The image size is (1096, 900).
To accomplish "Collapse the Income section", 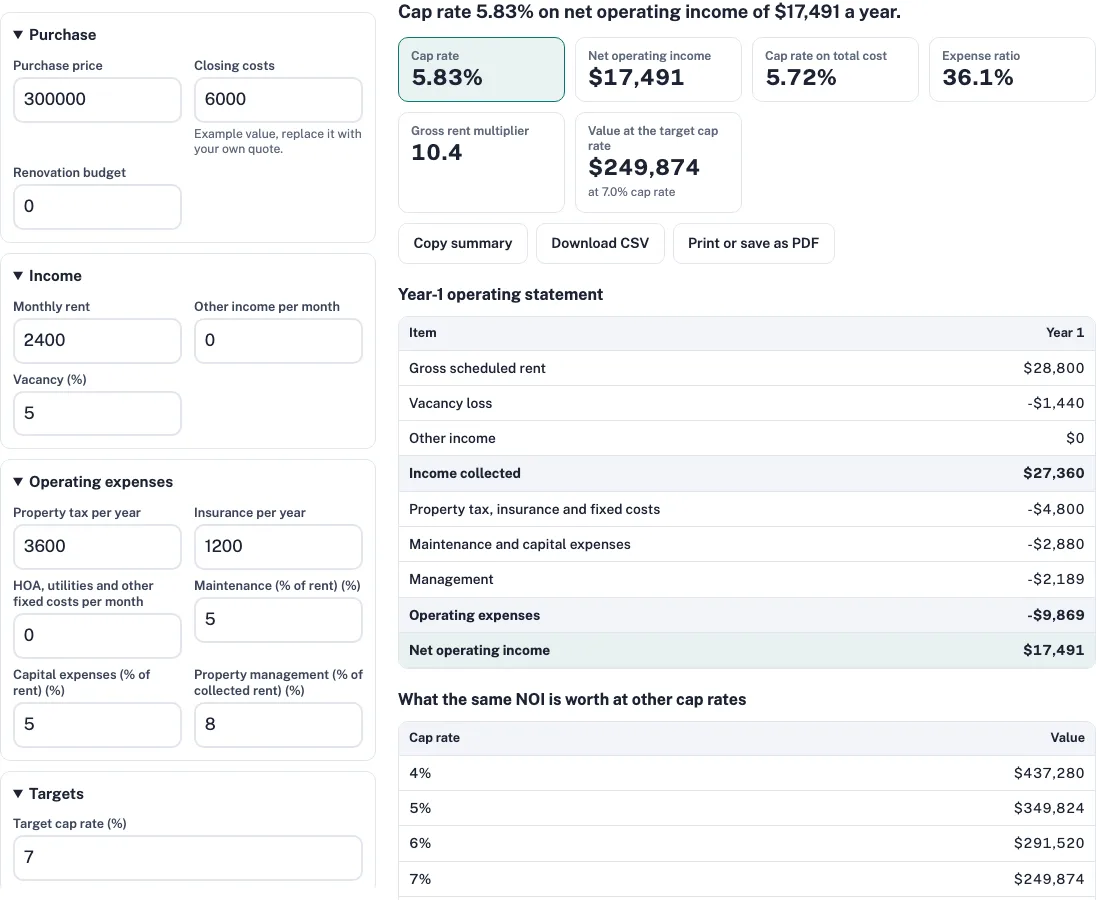I will point(48,276).
